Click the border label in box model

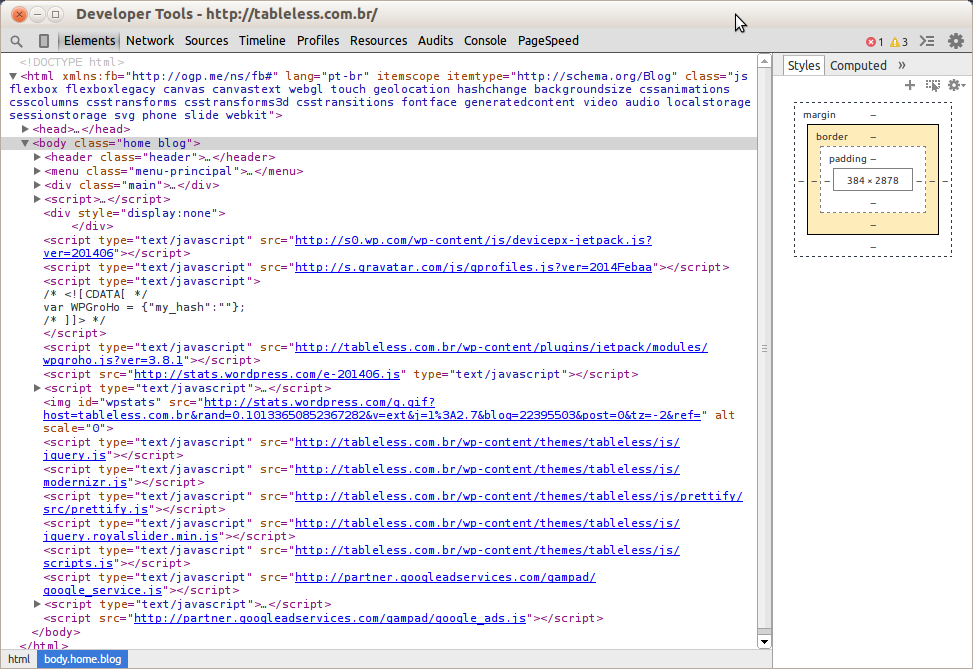click(832, 137)
